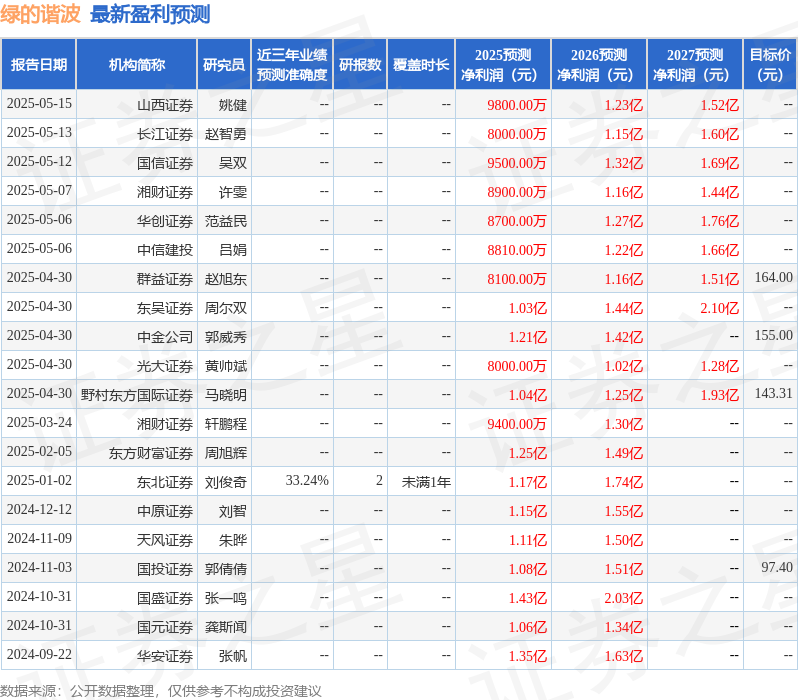
Task: Click the date 2025-05-15
Action: click(x=39, y=104)
